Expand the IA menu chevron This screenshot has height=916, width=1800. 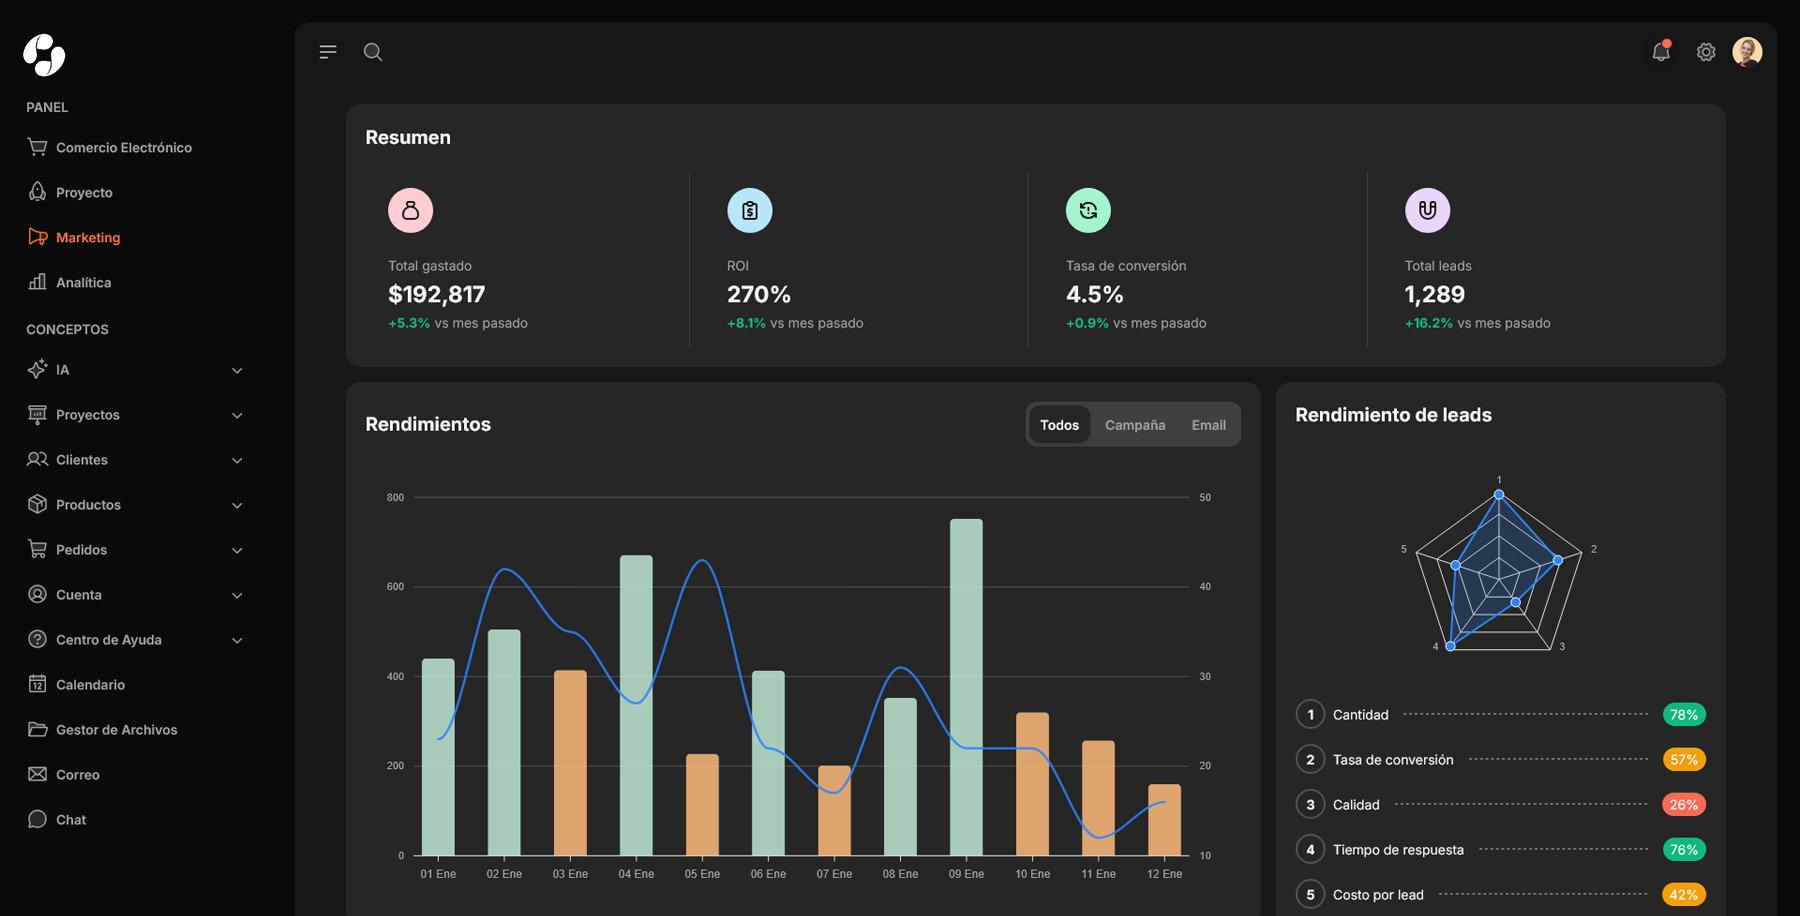click(237, 371)
